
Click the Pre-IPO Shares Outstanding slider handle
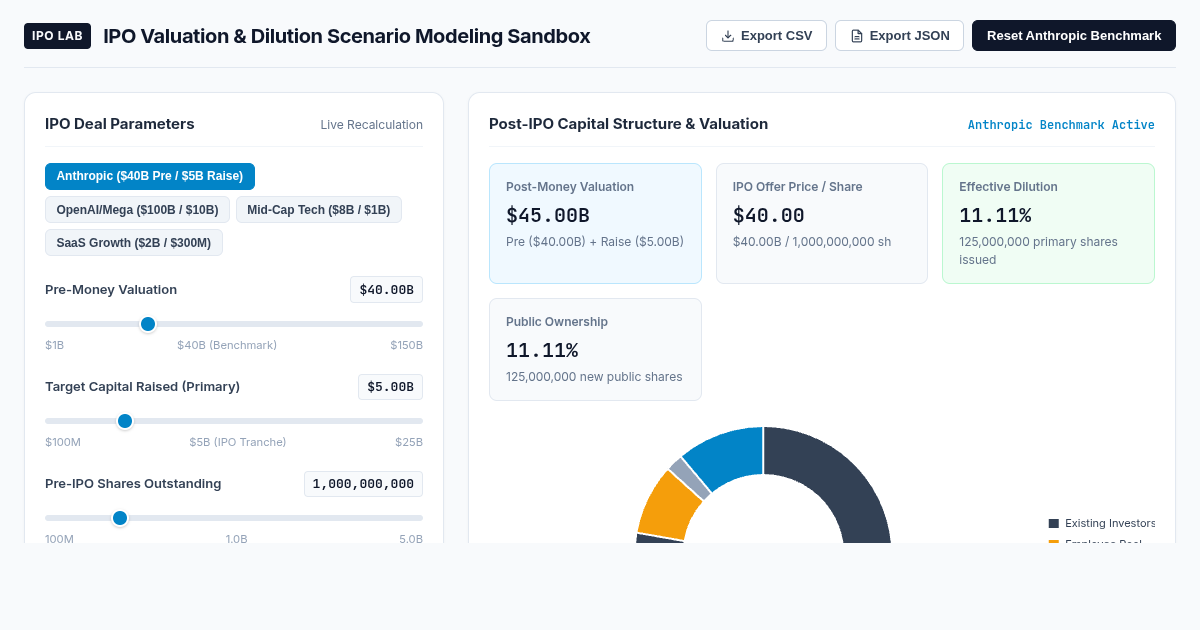(120, 518)
